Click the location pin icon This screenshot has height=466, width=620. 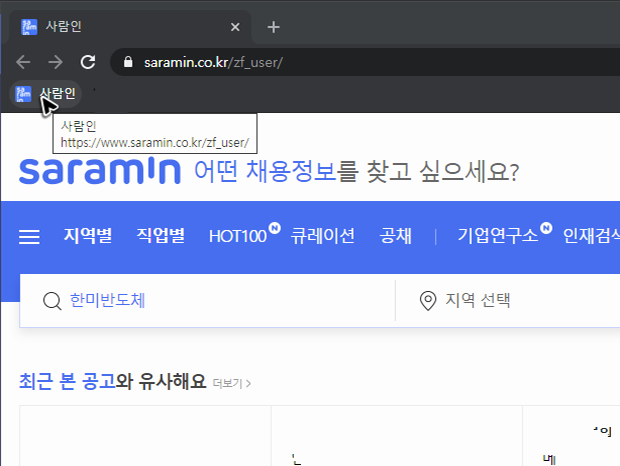pos(428,301)
